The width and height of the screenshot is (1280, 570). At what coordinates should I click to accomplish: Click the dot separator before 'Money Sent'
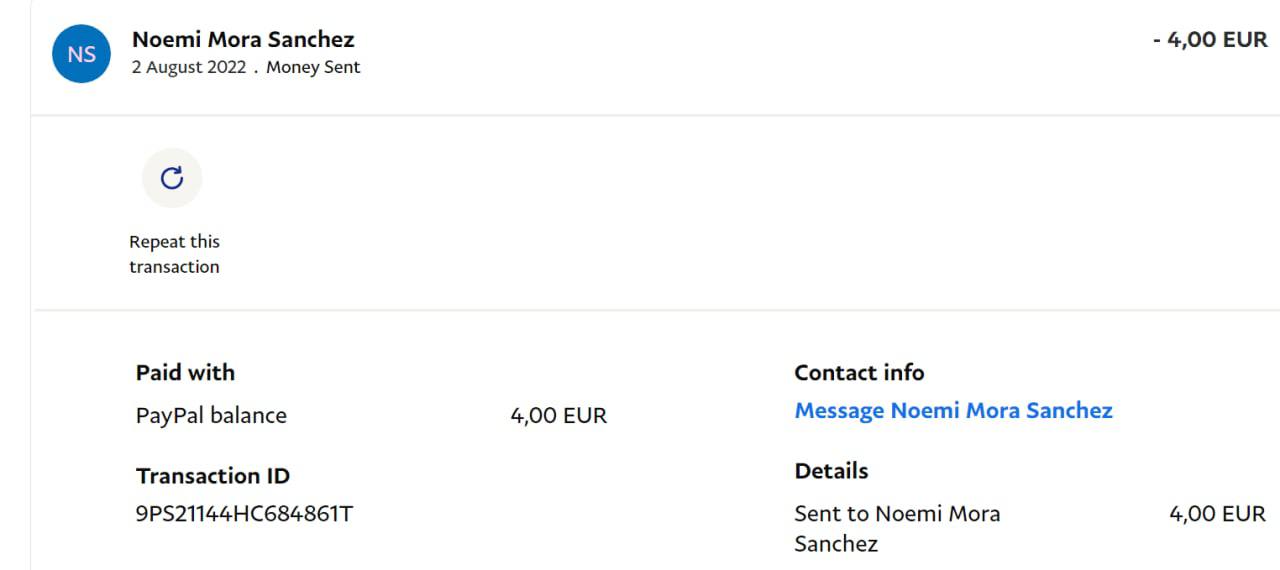[x=256, y=70]
